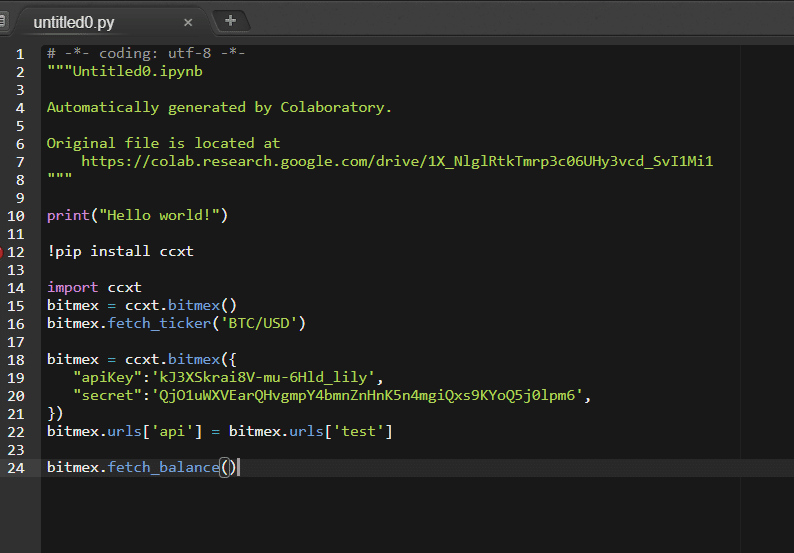This screenshot has height=553, width=794.
Task: Click the '!pip install ccxt' line
Action: [x=120, y=251]
